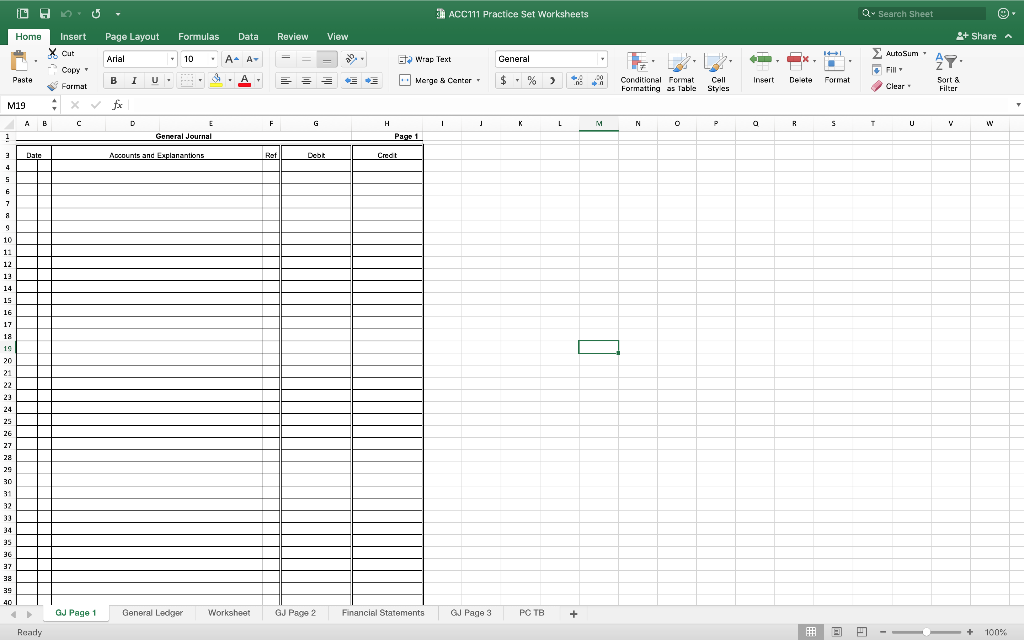The width and height of the screenshot is (1024, 640).
Task: Expand the Copy dropdown arrow
Action: pos(86,70)
